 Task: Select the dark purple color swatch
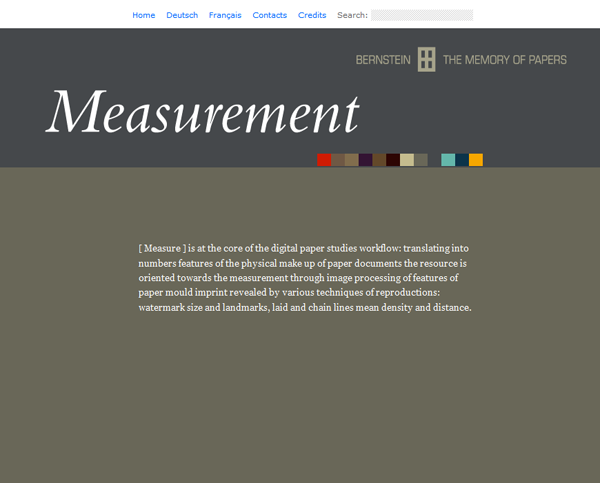(x=366, y=160)
